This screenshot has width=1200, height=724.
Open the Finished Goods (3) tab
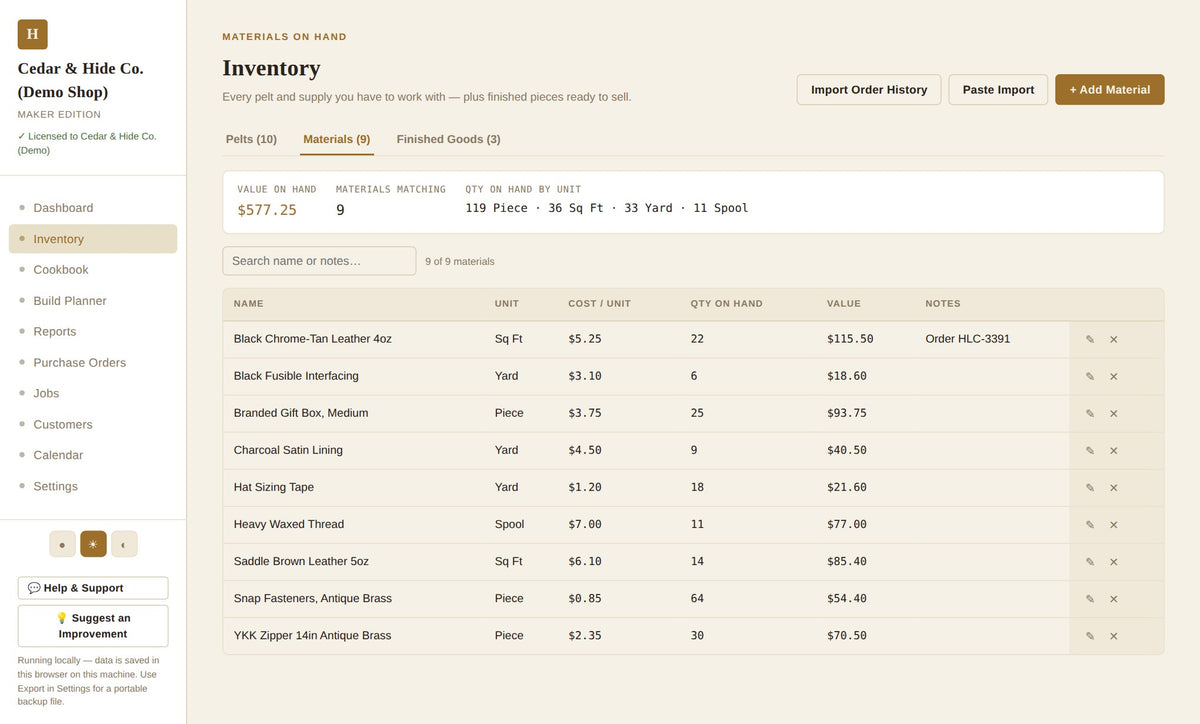(x=448, y=139)
